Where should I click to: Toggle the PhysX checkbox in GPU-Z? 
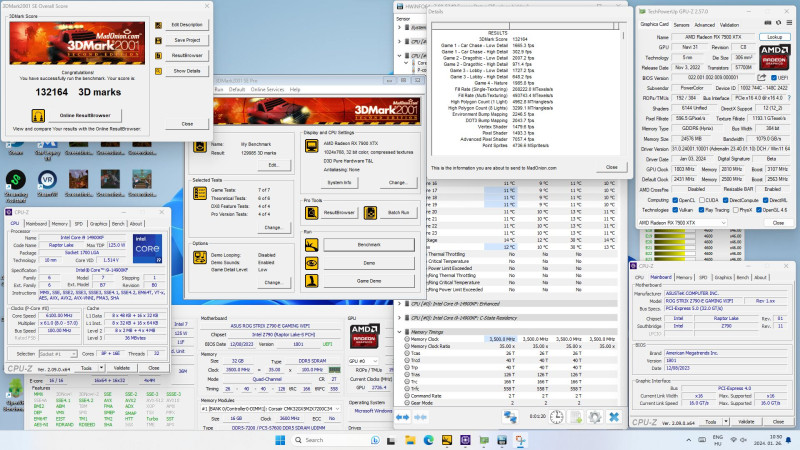coord(735,210)
